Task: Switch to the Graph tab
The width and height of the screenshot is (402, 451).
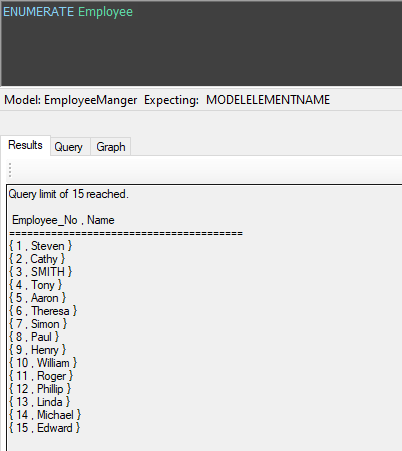Action: (111, 147)
